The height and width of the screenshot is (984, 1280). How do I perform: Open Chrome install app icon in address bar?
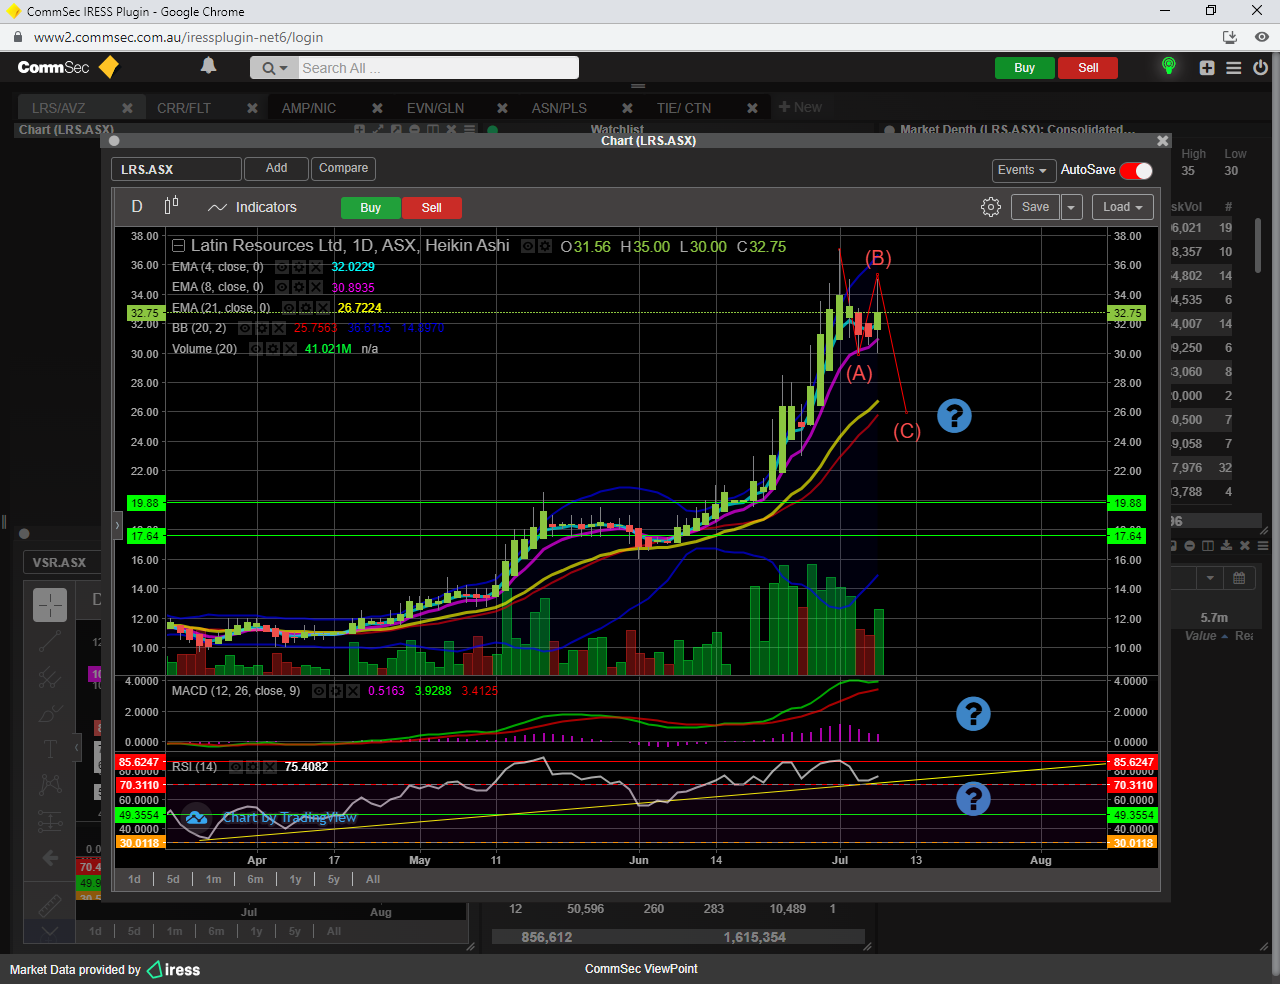click(1230, 37)
